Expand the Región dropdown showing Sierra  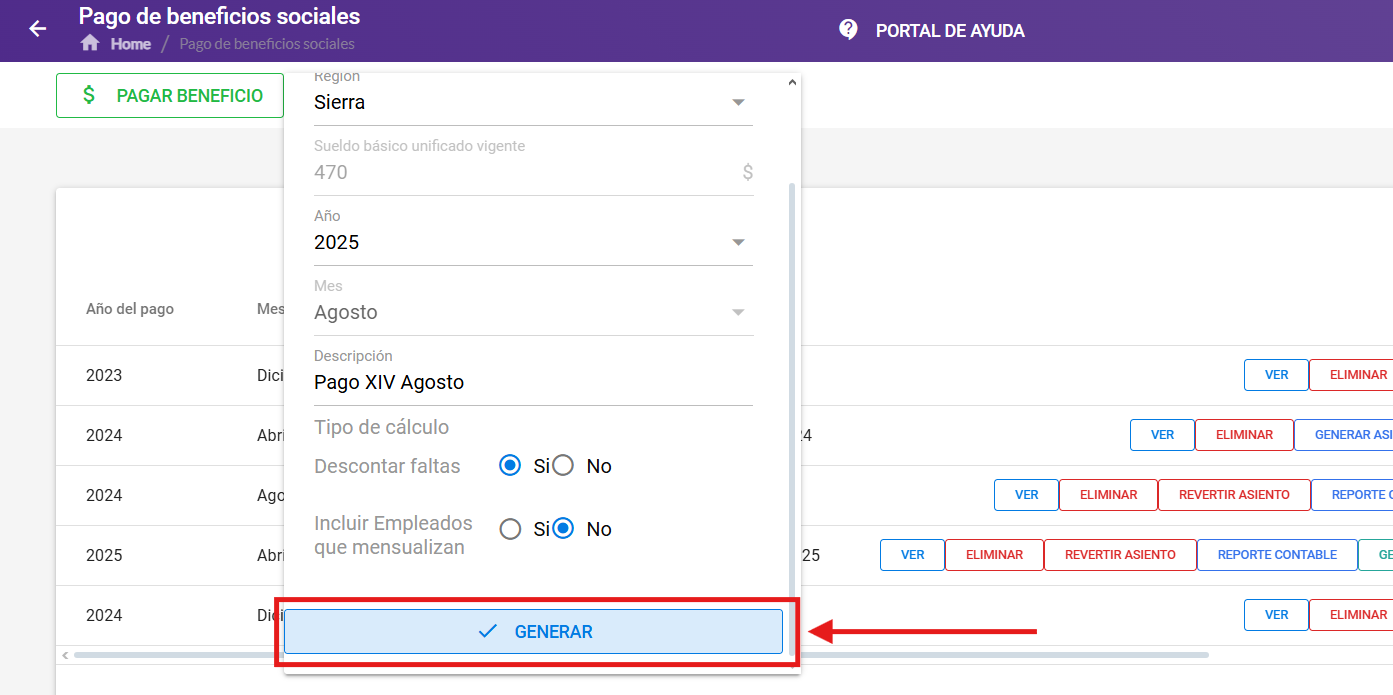pyautogui.click(x=533, y=102)
